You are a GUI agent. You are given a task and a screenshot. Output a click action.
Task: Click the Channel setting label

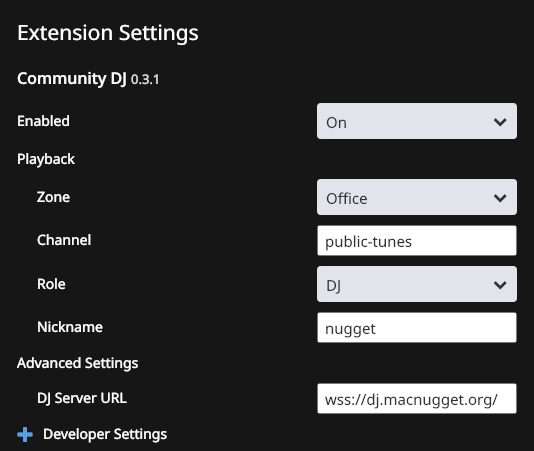pos(64,240)
